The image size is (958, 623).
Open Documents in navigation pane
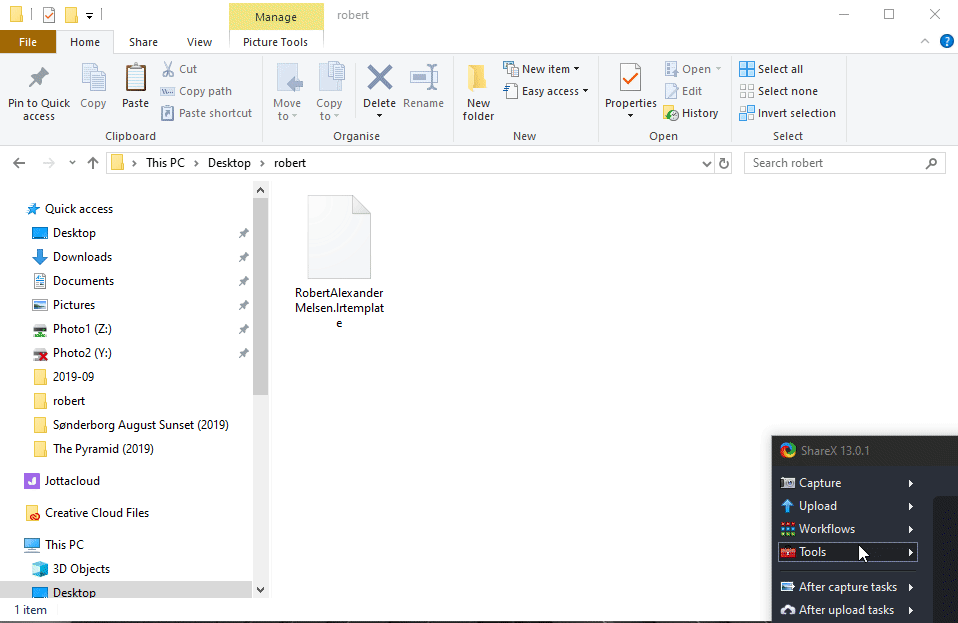click(x=83, y=281)
